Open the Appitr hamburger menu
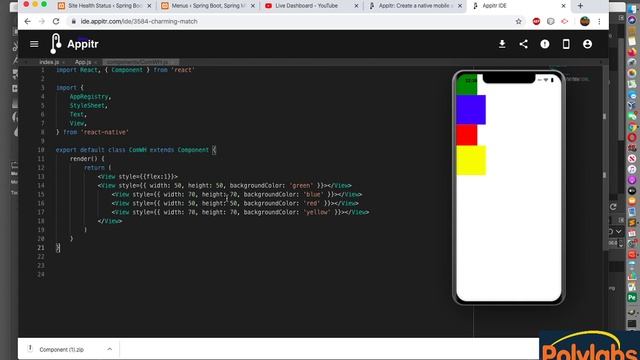640x360 pixels. coord(34,44)
